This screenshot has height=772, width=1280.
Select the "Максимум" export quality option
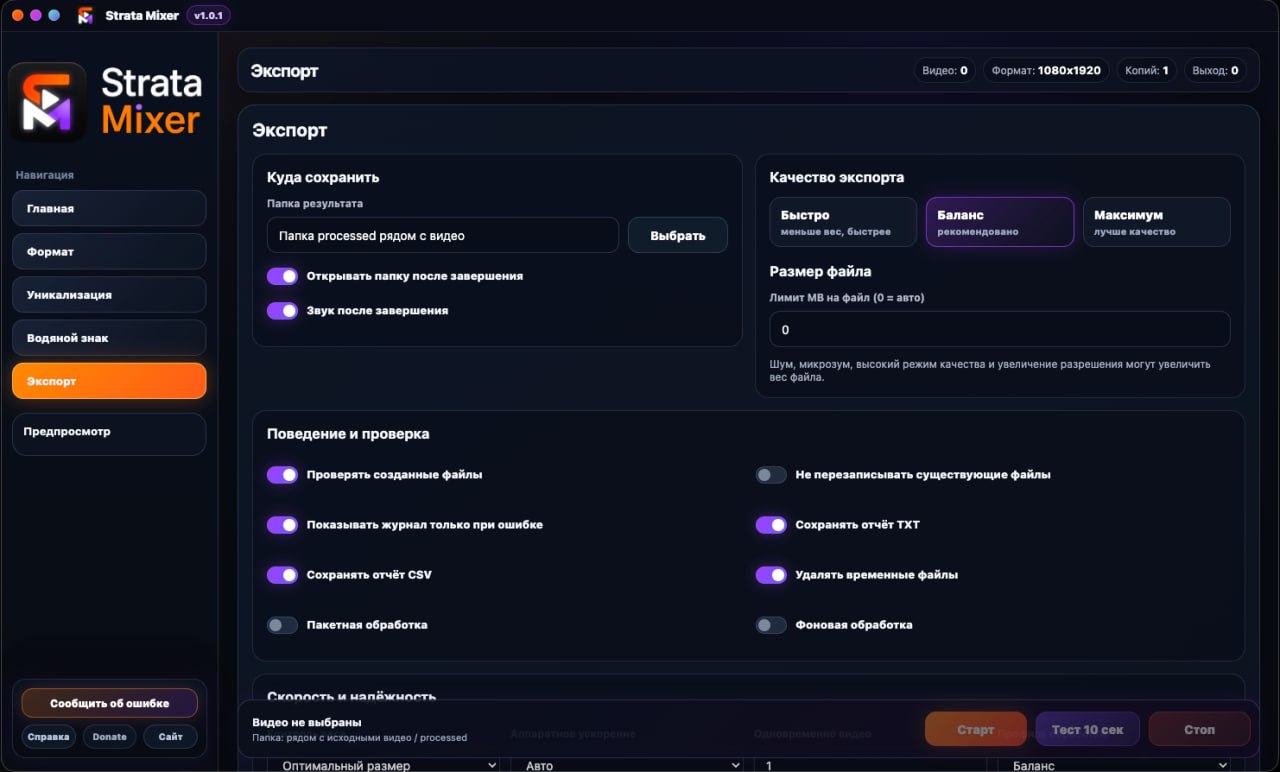(1157, 222)
